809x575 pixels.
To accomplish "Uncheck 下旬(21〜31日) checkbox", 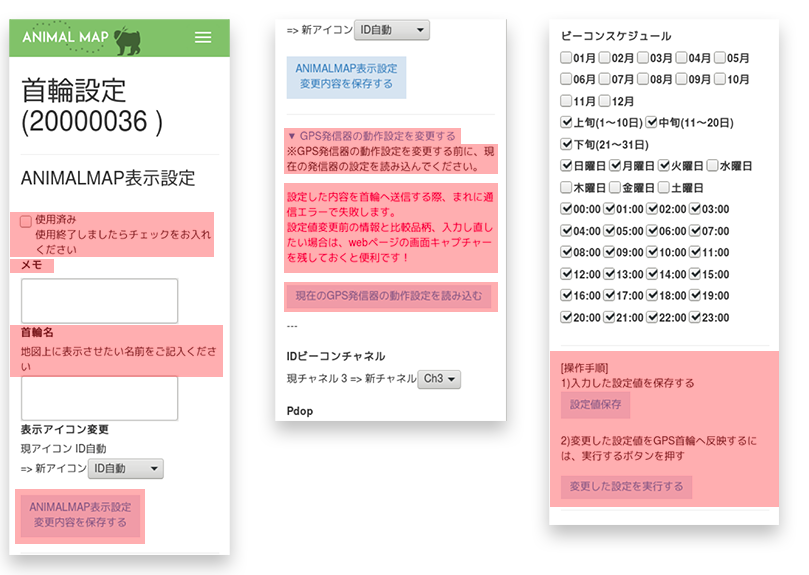I will (x=566, y=143).
